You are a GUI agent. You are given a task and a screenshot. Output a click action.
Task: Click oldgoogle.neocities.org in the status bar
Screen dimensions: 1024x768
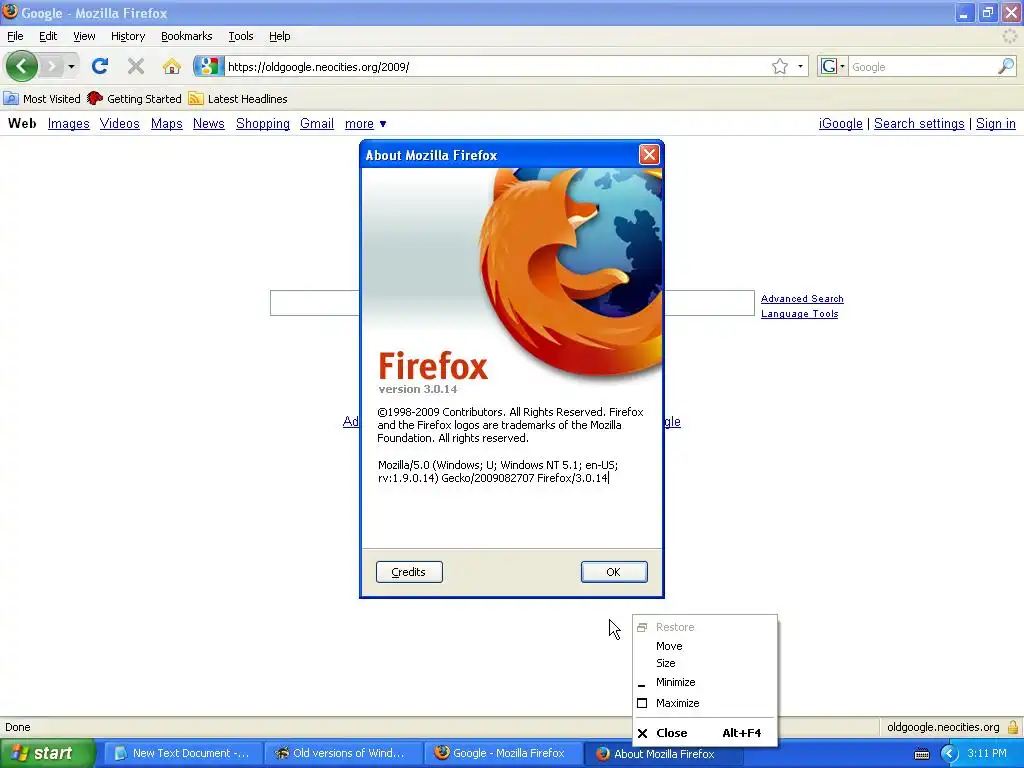pyautogui.click(x=943, y=727)
